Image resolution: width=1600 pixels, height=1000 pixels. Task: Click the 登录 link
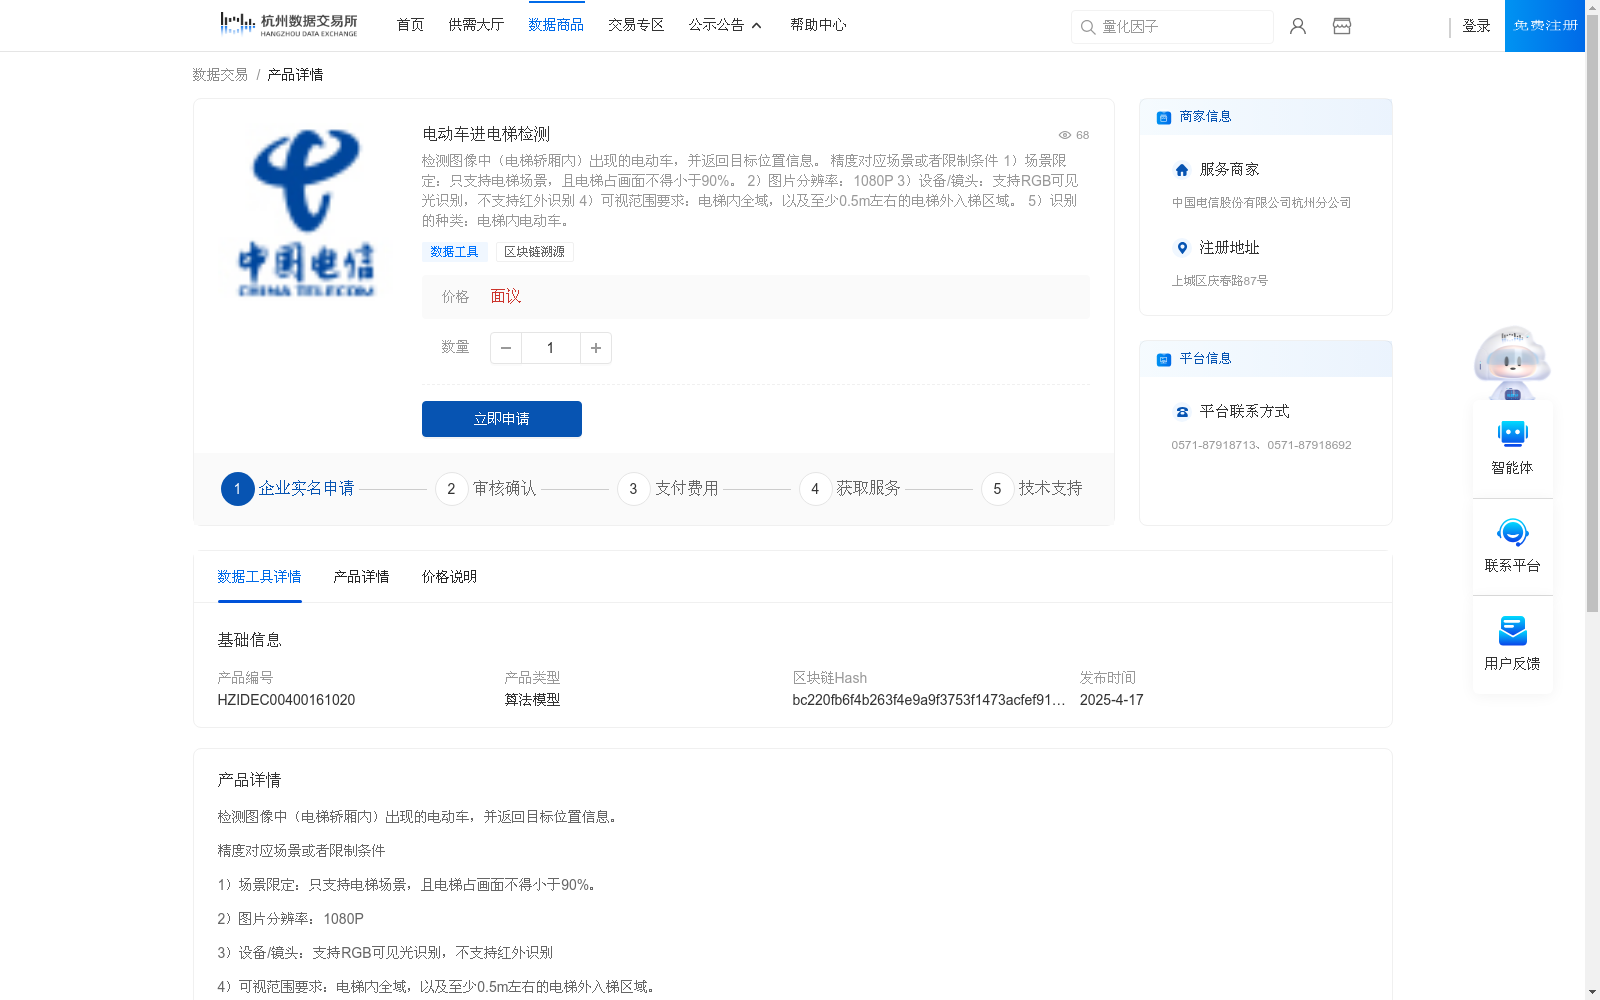pos(1476,26)
